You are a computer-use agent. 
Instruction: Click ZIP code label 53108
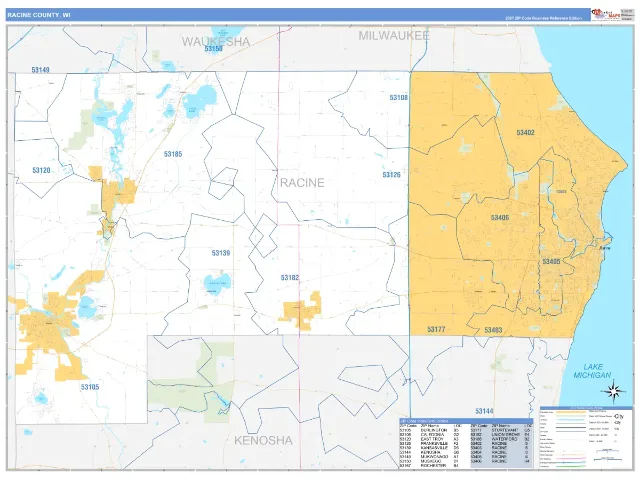(398, 98)
